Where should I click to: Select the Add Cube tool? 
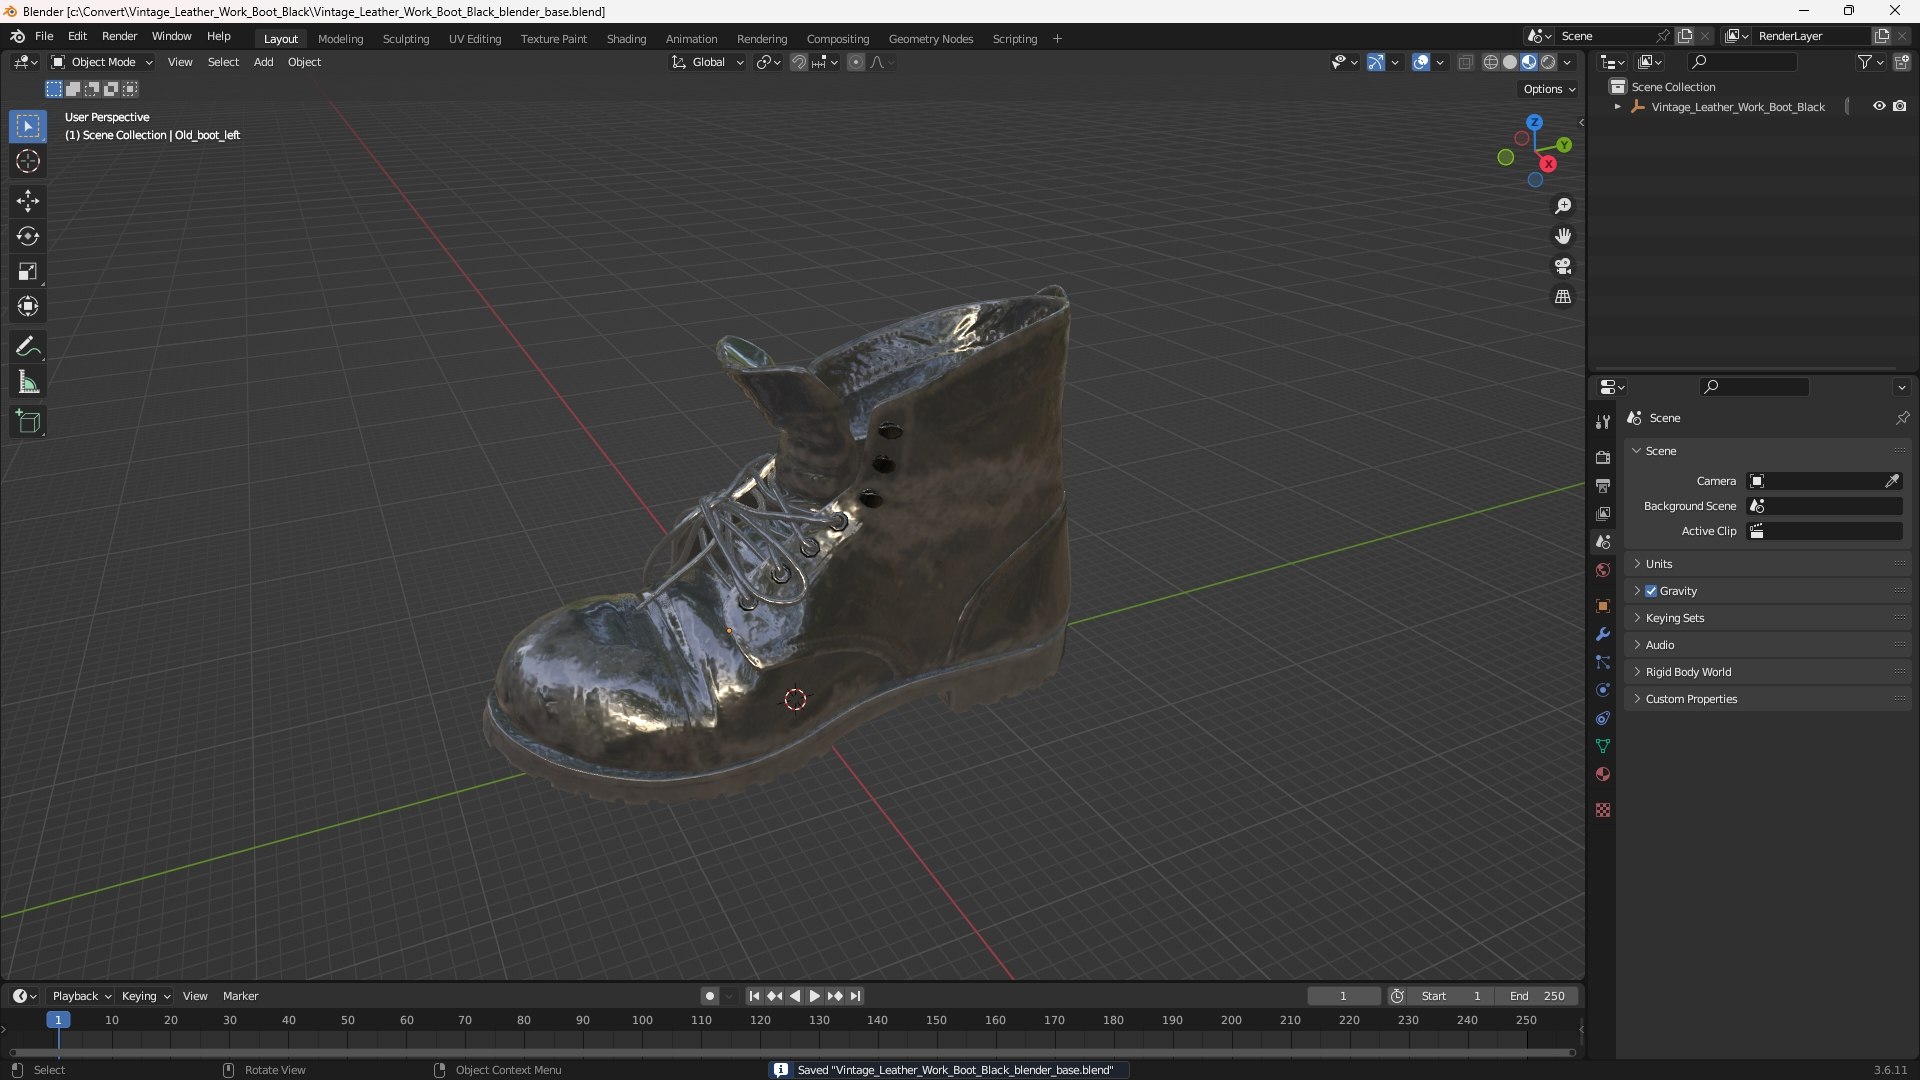[x=28, y=422]
